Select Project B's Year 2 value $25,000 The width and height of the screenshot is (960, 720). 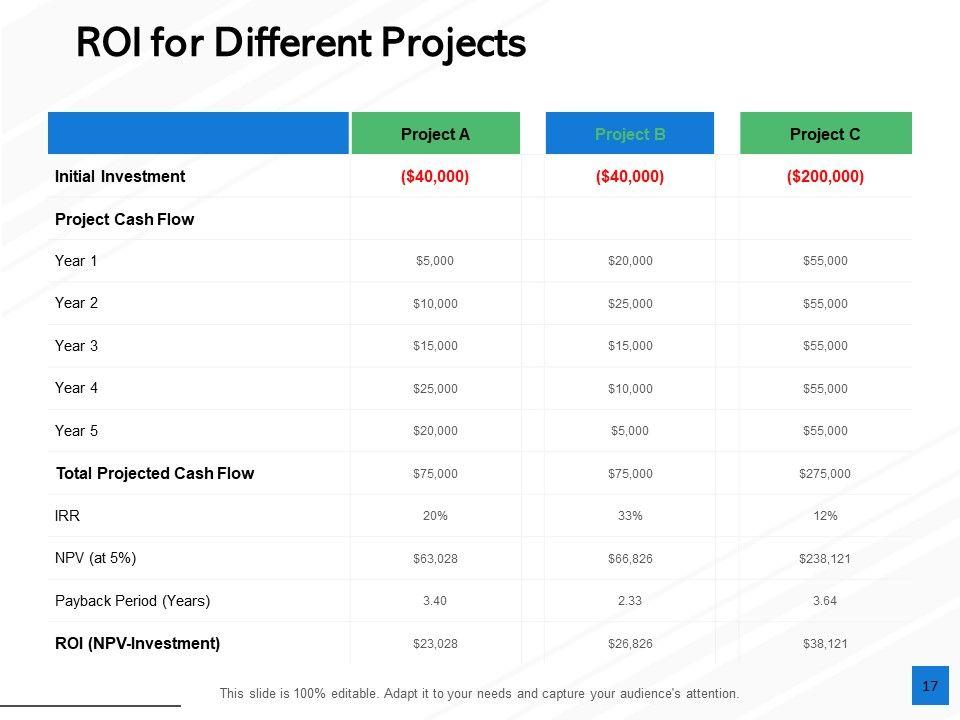pos(630,304)
